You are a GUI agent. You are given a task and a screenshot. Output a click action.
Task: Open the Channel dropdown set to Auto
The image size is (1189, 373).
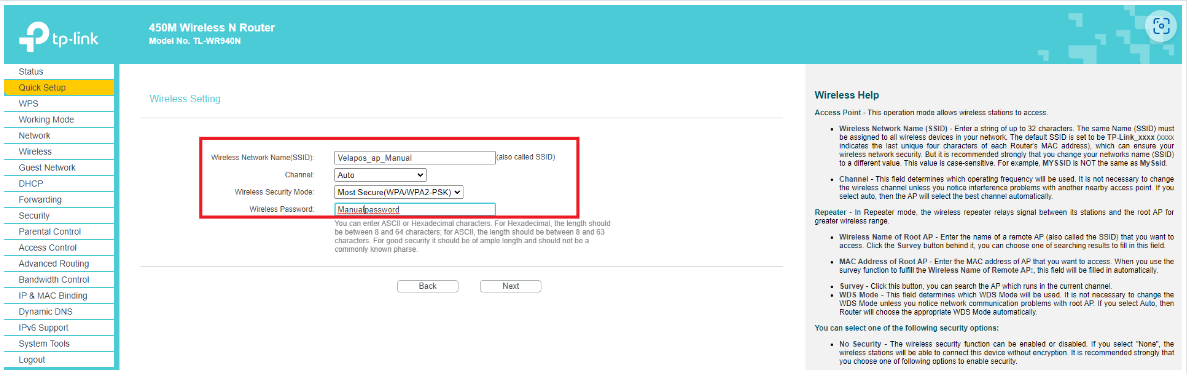coord(380,175)
